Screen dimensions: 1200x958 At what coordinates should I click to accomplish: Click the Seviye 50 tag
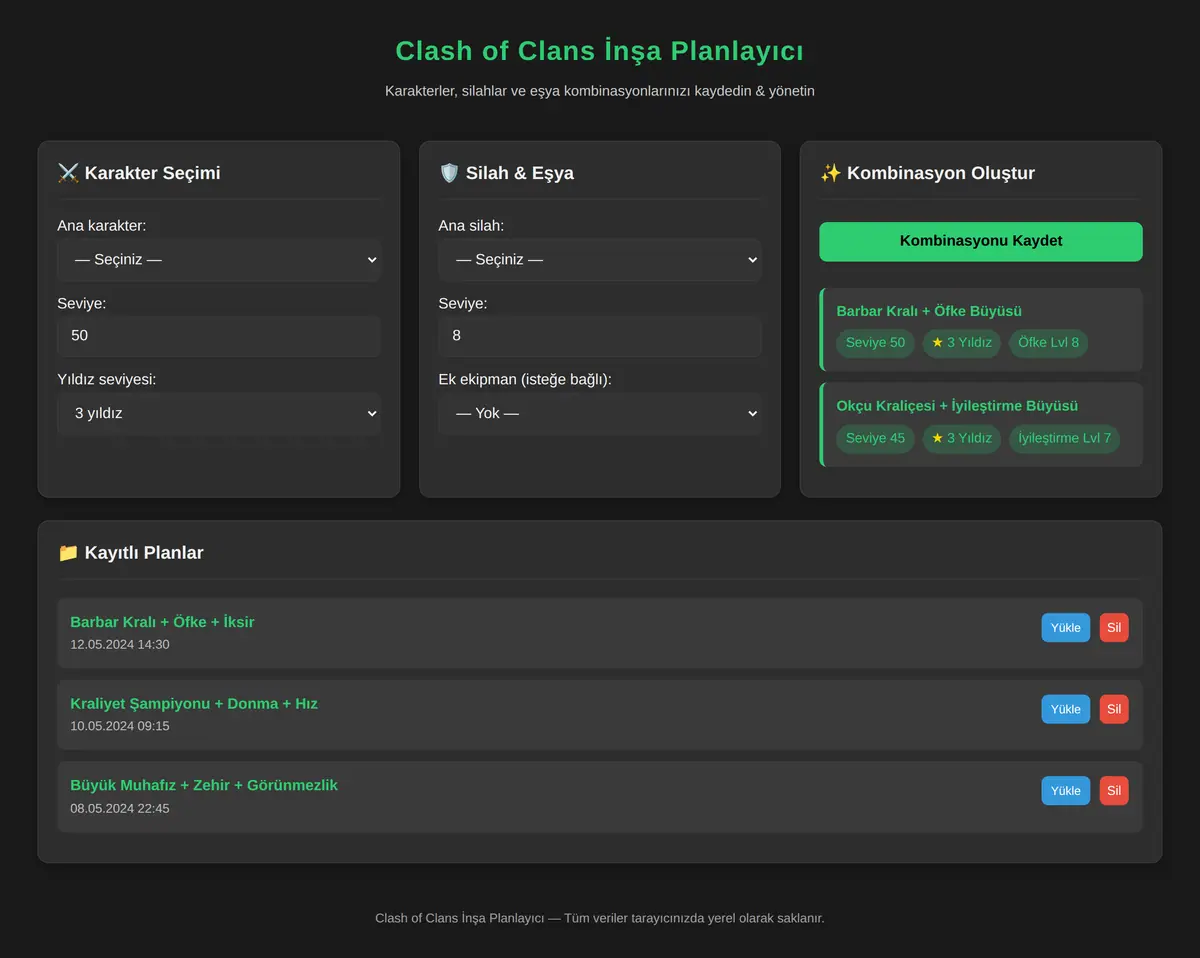coord(875,343)
